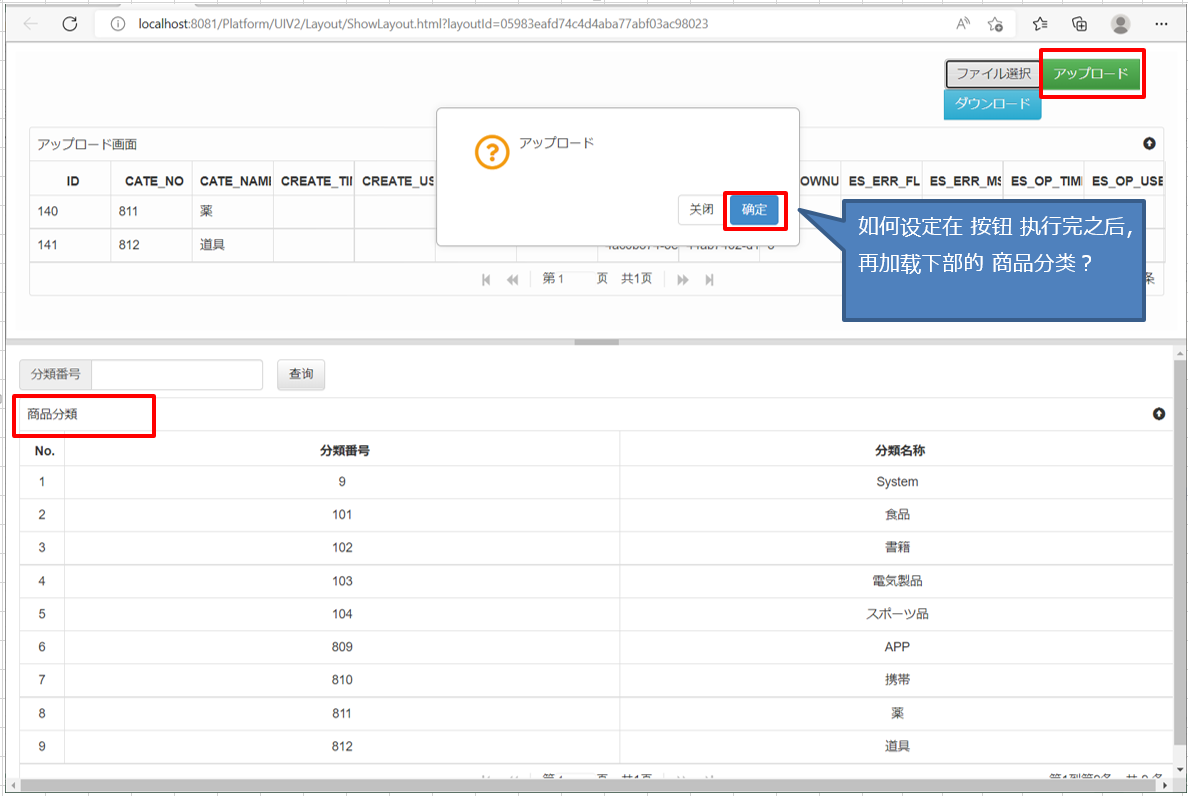This screenshot has width=1188, height=796.
Task: Sort by ID column header
Action: (73, 181)
